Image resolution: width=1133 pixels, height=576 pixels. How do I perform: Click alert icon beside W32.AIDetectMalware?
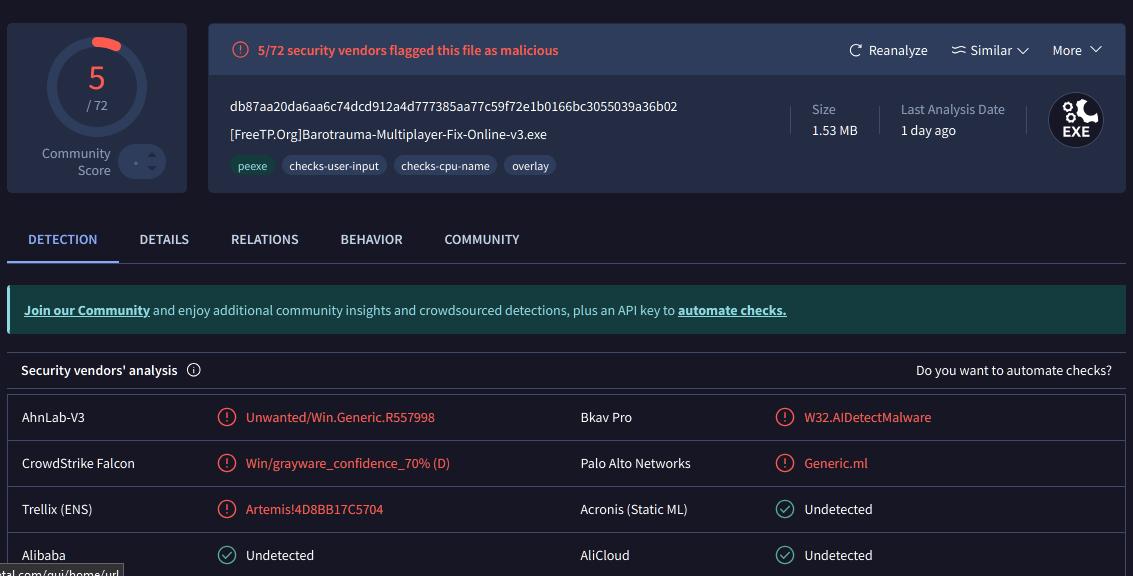pos(785,417)
